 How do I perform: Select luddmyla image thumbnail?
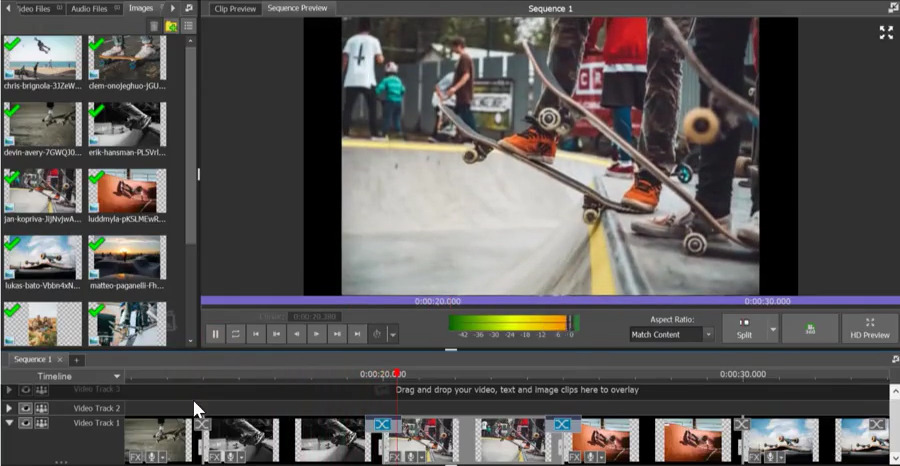(x=127, y=191)
